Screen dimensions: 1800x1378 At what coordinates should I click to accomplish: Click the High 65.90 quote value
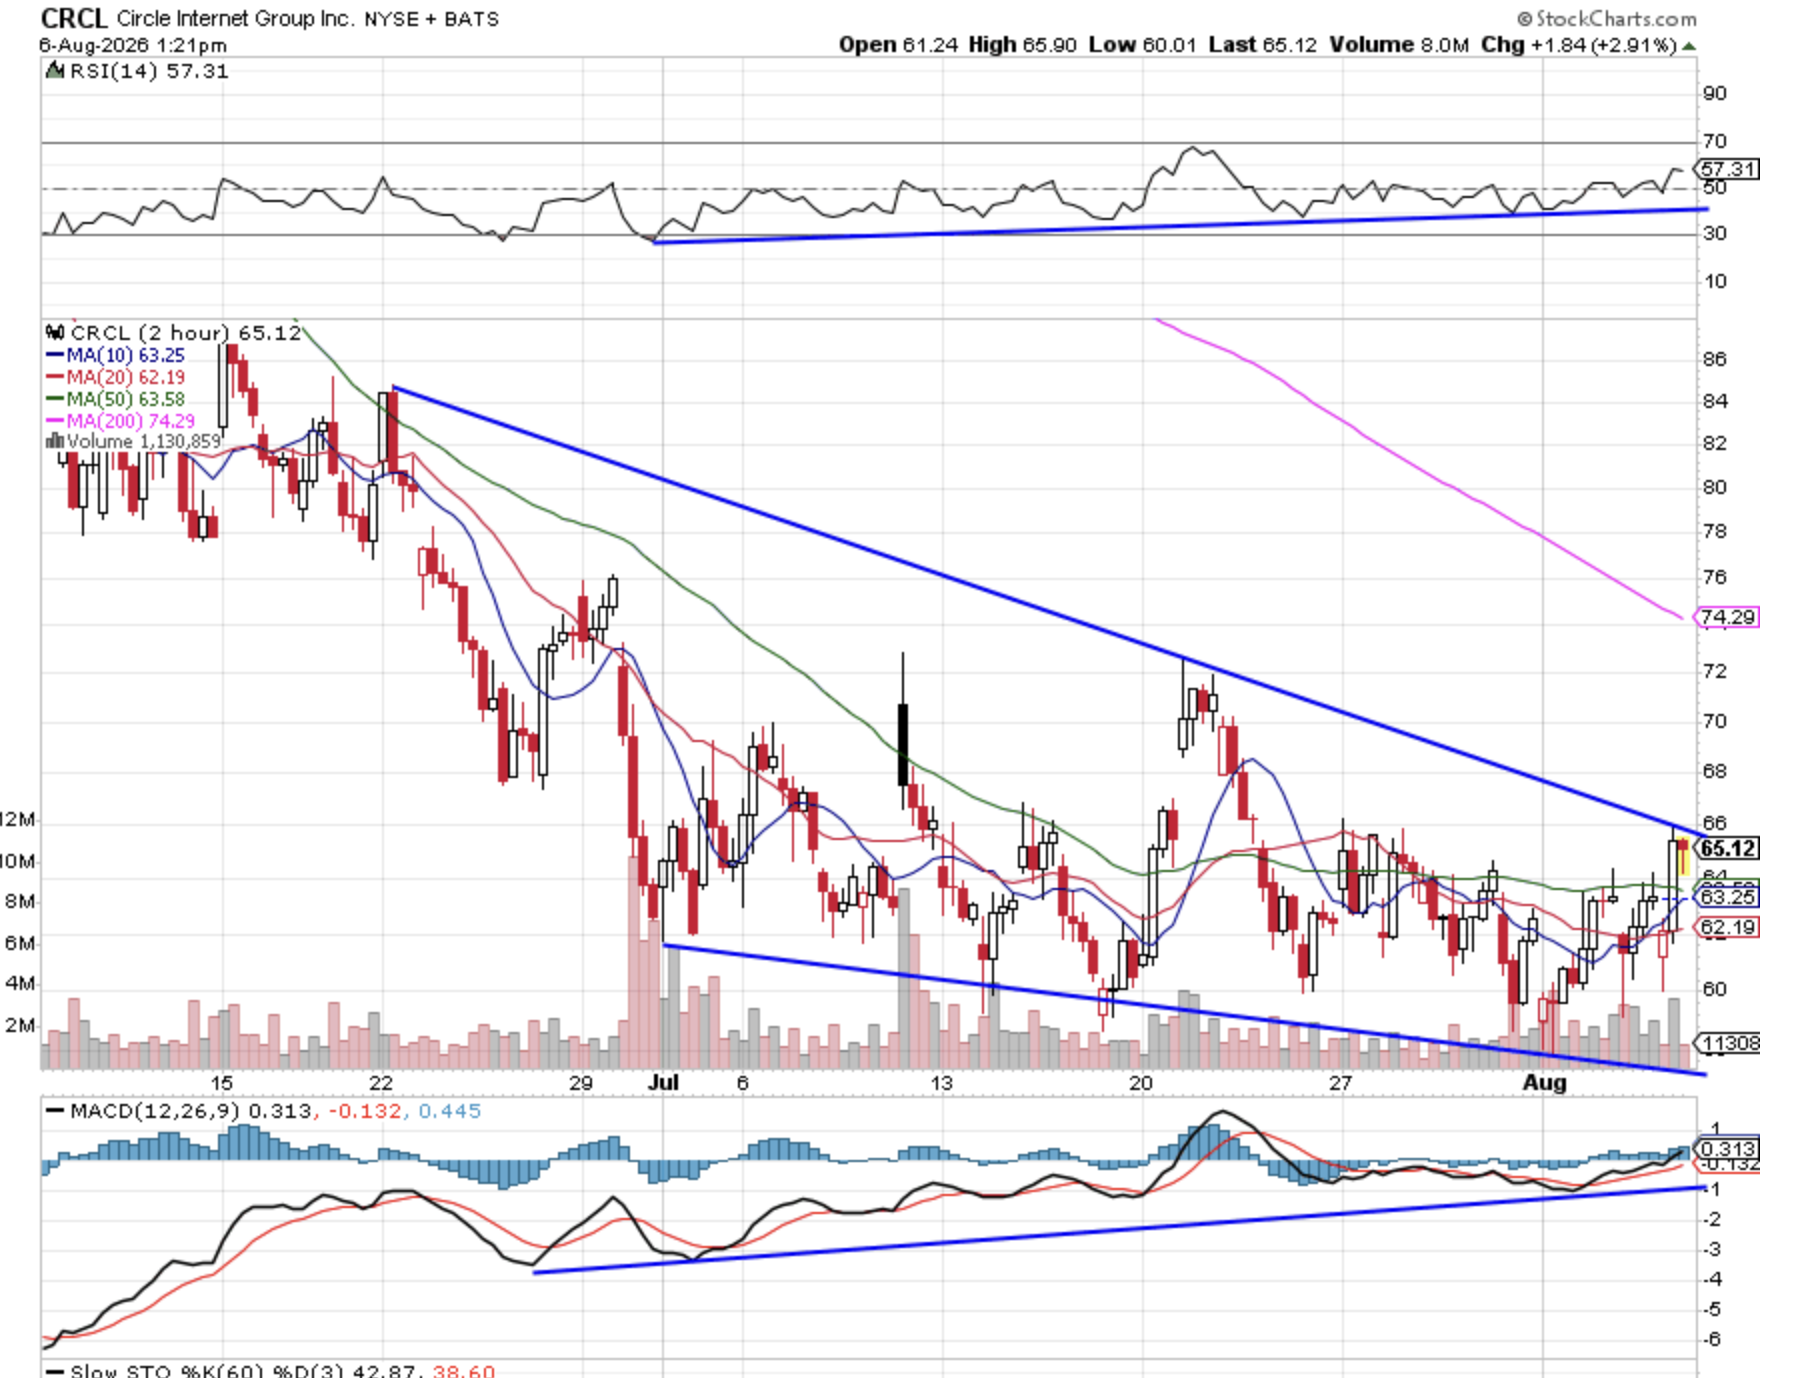point(1022,45)
